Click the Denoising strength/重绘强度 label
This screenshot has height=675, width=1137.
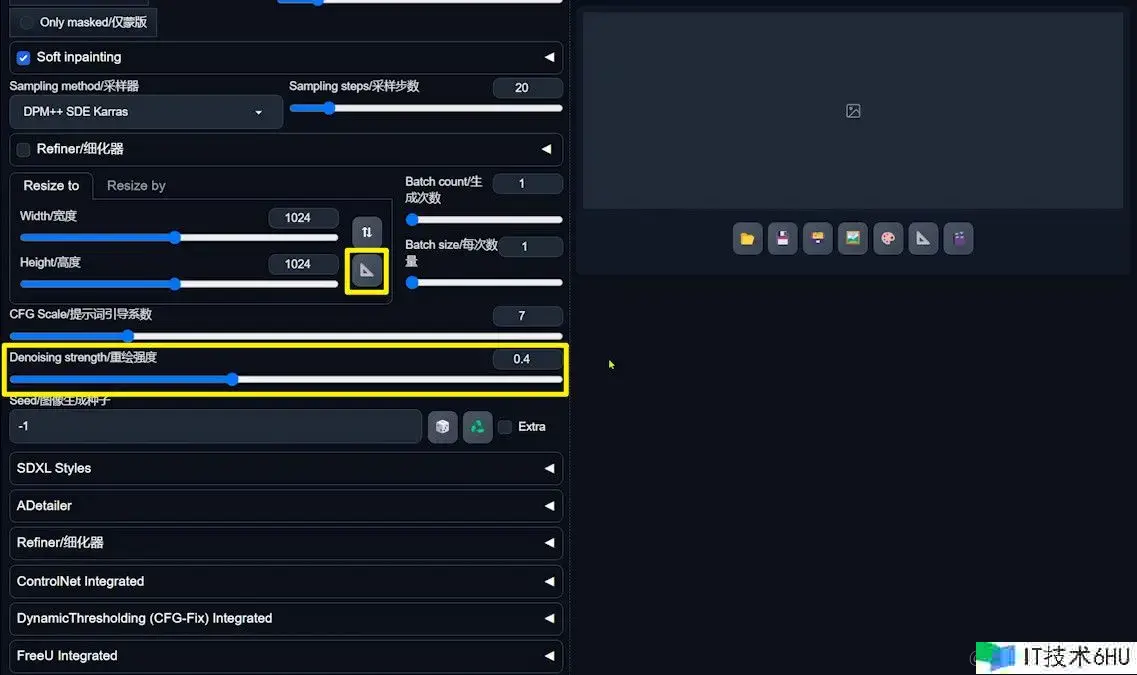[x=83, y=357]
